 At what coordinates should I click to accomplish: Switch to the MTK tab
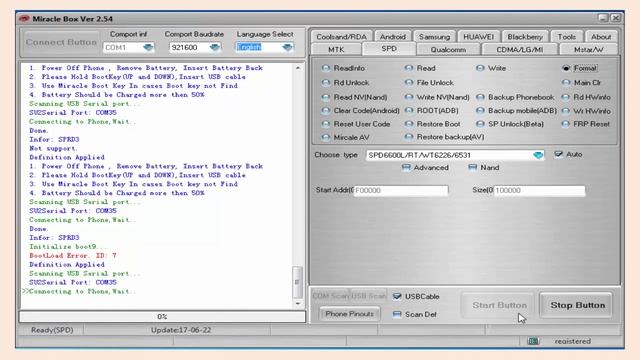[336, 49]
